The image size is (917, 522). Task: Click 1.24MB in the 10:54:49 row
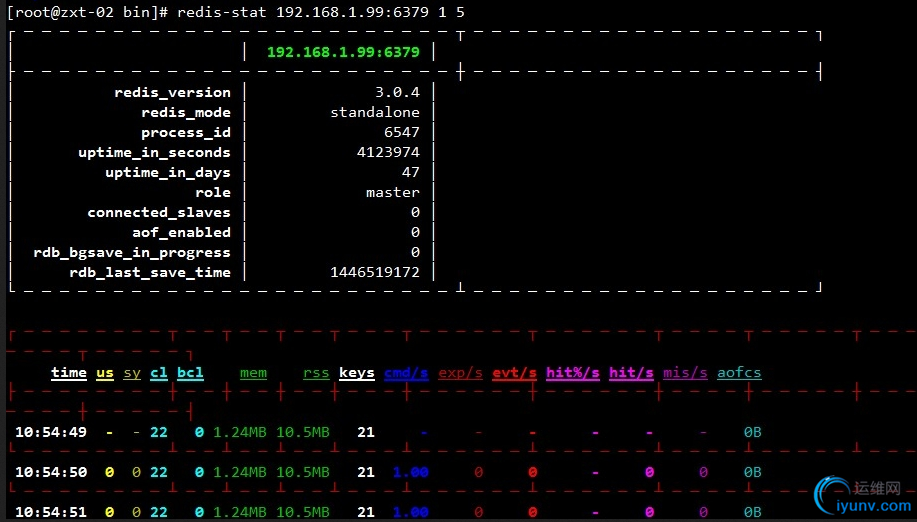pos(240,433)
